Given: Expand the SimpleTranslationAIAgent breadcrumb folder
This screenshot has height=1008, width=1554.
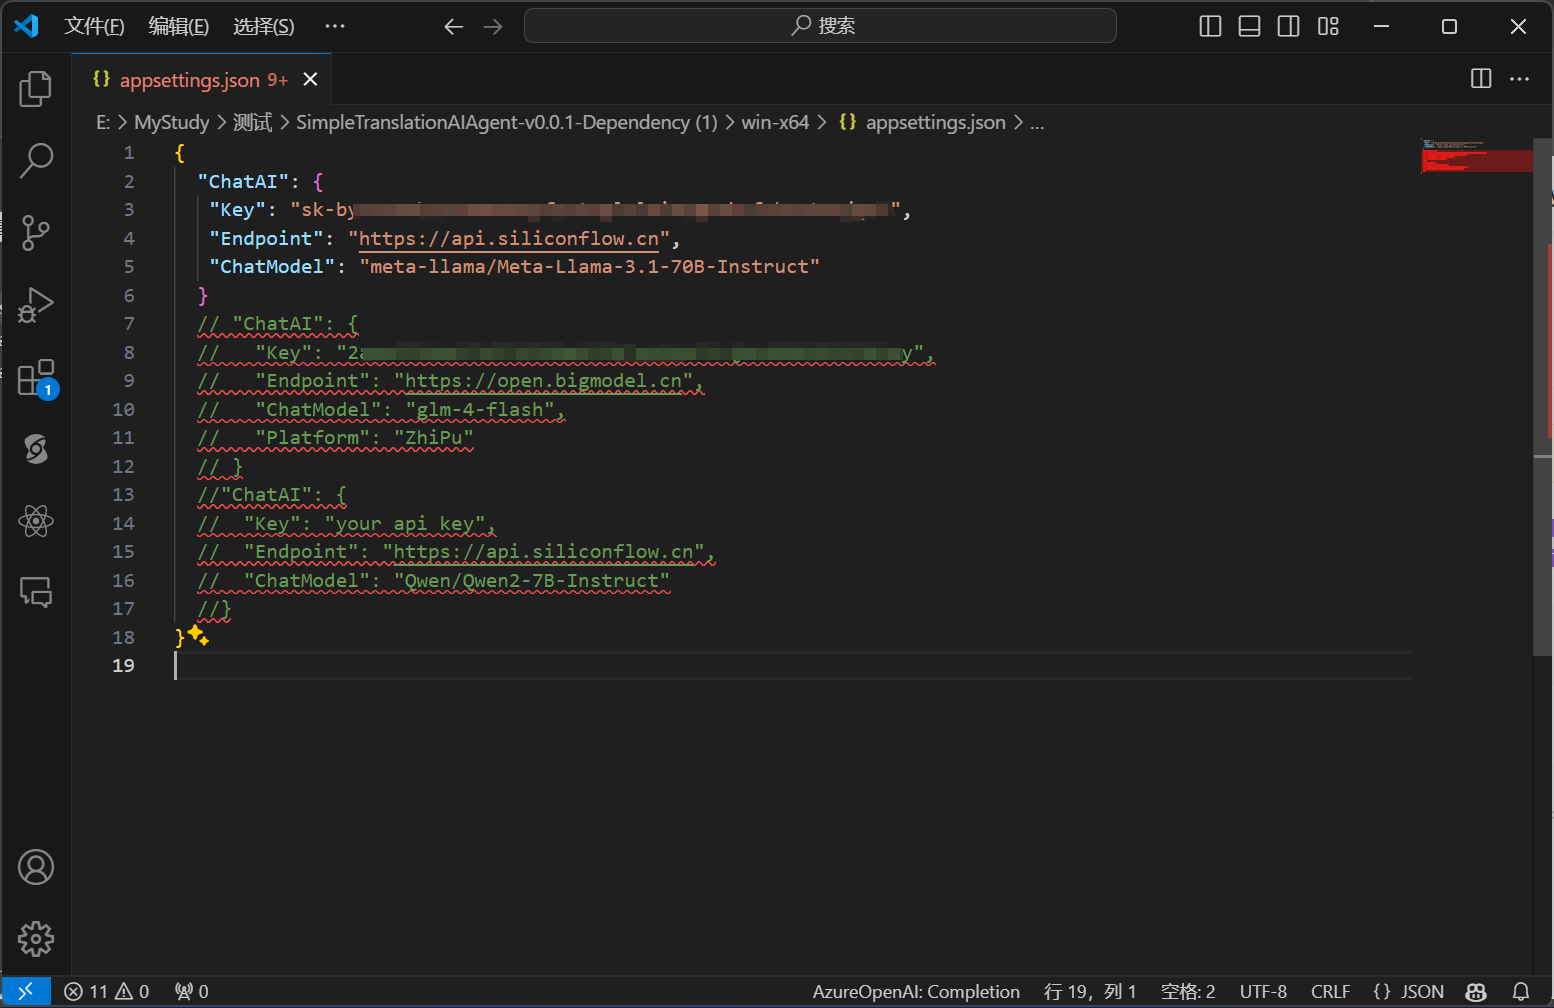Looking at the screenshot, I should pos(507,122).
